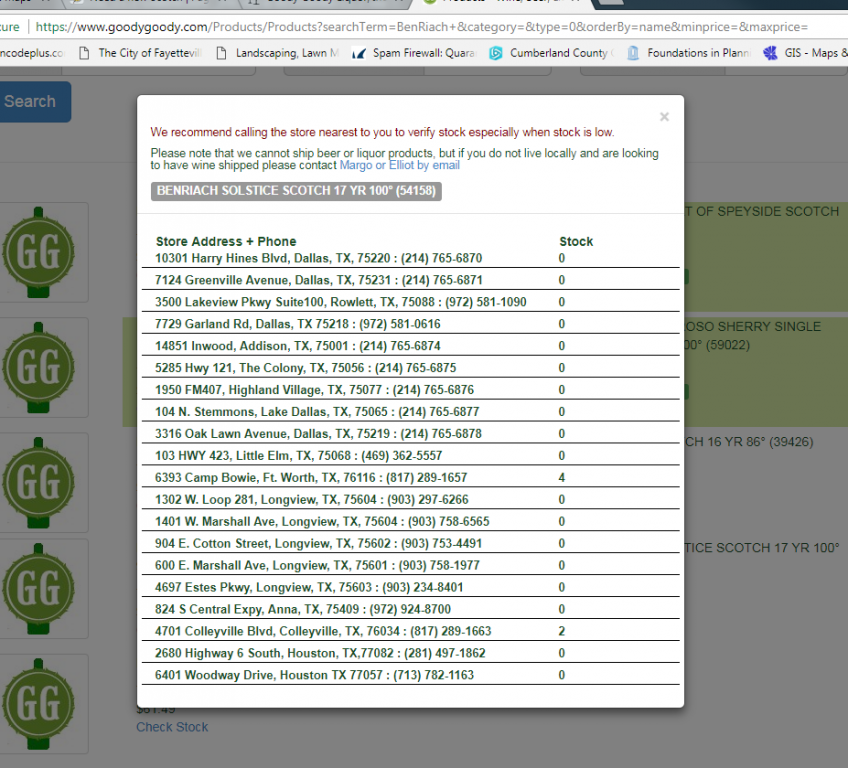Select the 1302 W. Loop 281, Longview row
The width and height of the screenshot is (848, 768).
(x=410, y=499)
